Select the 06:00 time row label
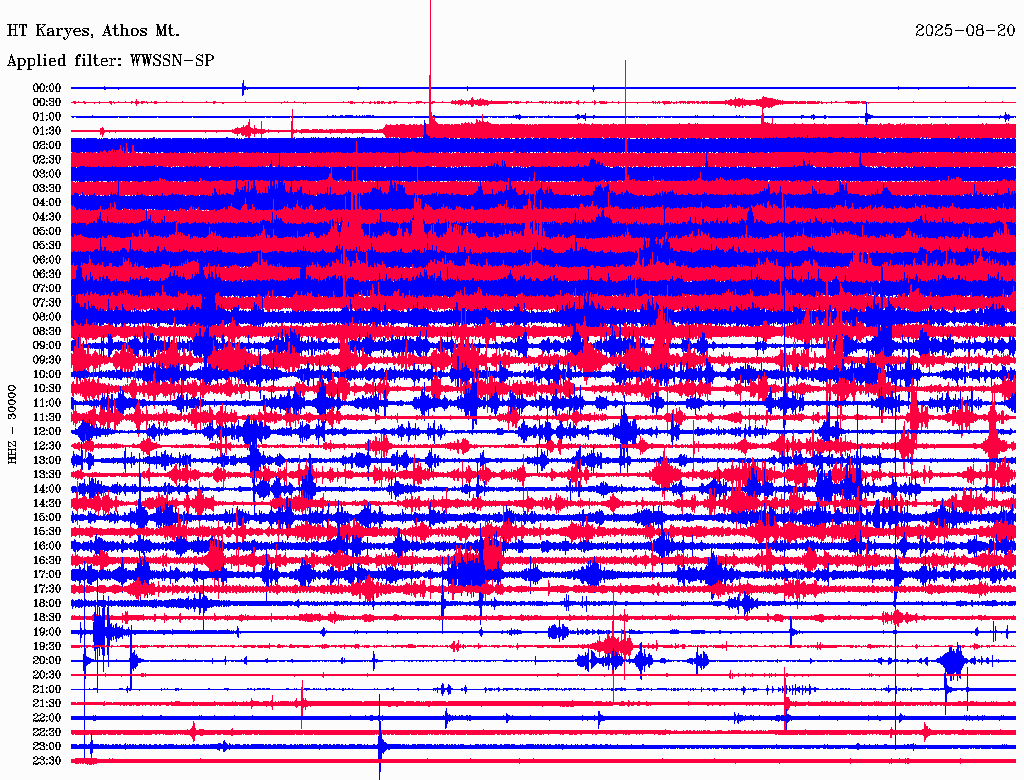 pos(47,260)
